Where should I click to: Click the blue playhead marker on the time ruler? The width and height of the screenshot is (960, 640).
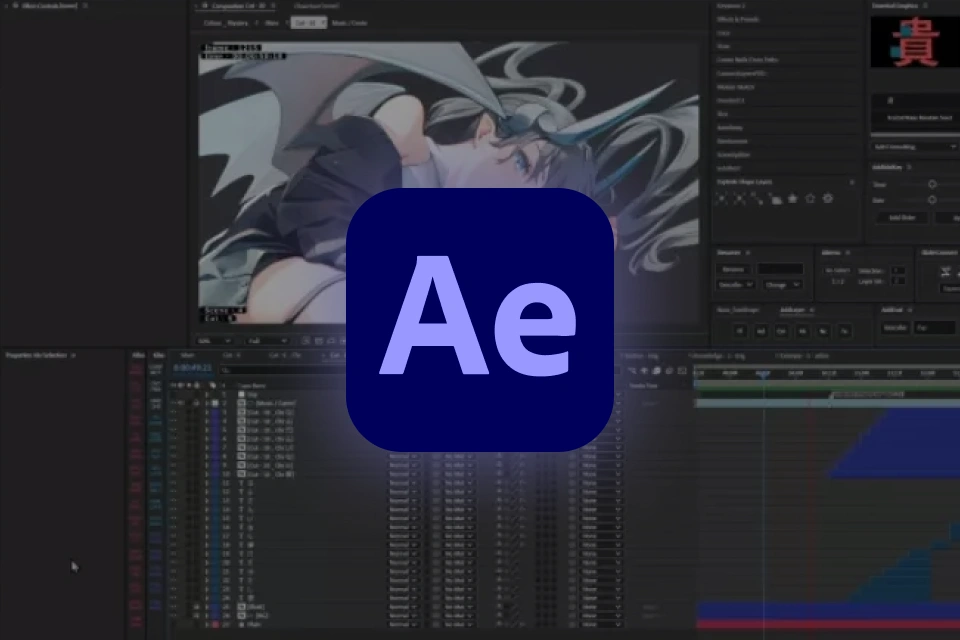763,374
